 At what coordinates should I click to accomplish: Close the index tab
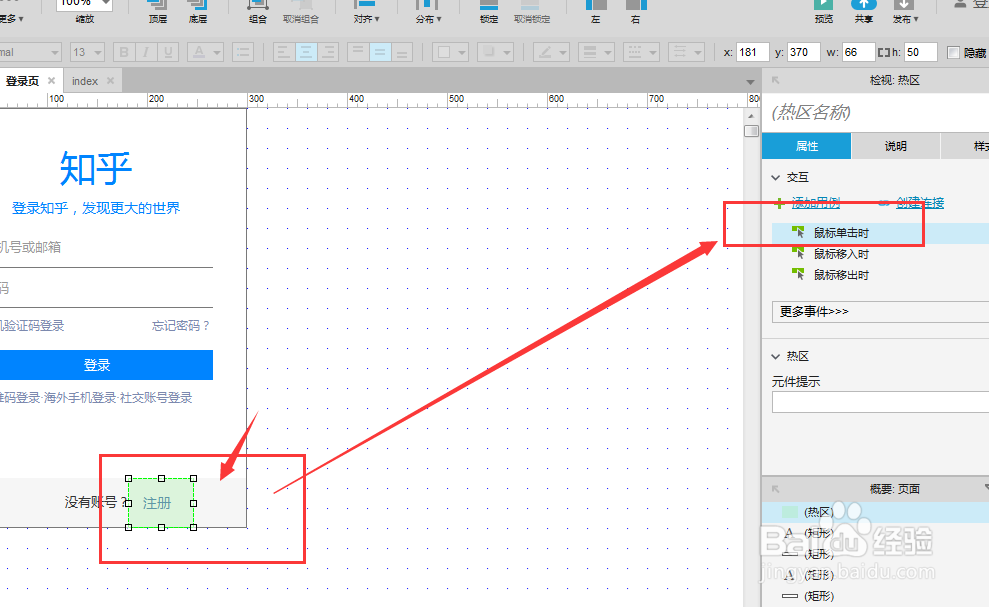(x=110, y=81)
